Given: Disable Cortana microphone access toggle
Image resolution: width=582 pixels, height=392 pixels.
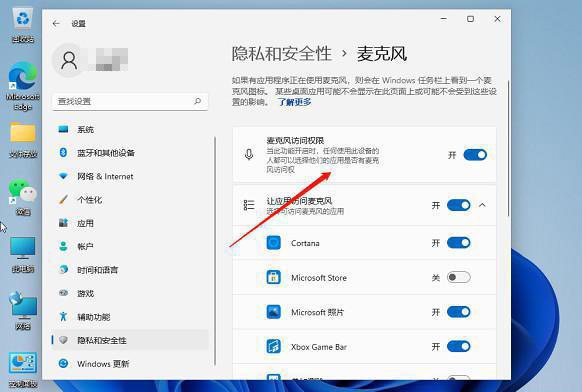Looking at the screenshot, I should click(x=459, y=243).
